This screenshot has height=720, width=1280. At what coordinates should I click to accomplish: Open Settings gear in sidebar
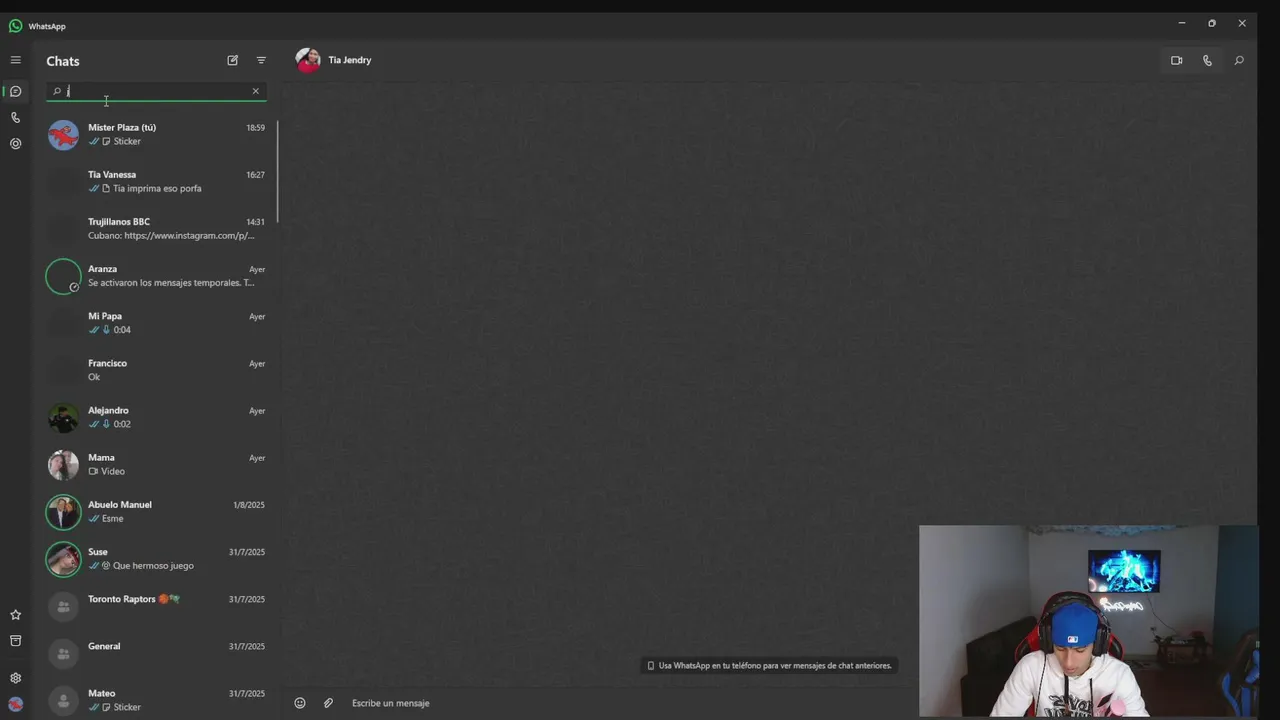point(15,678)
